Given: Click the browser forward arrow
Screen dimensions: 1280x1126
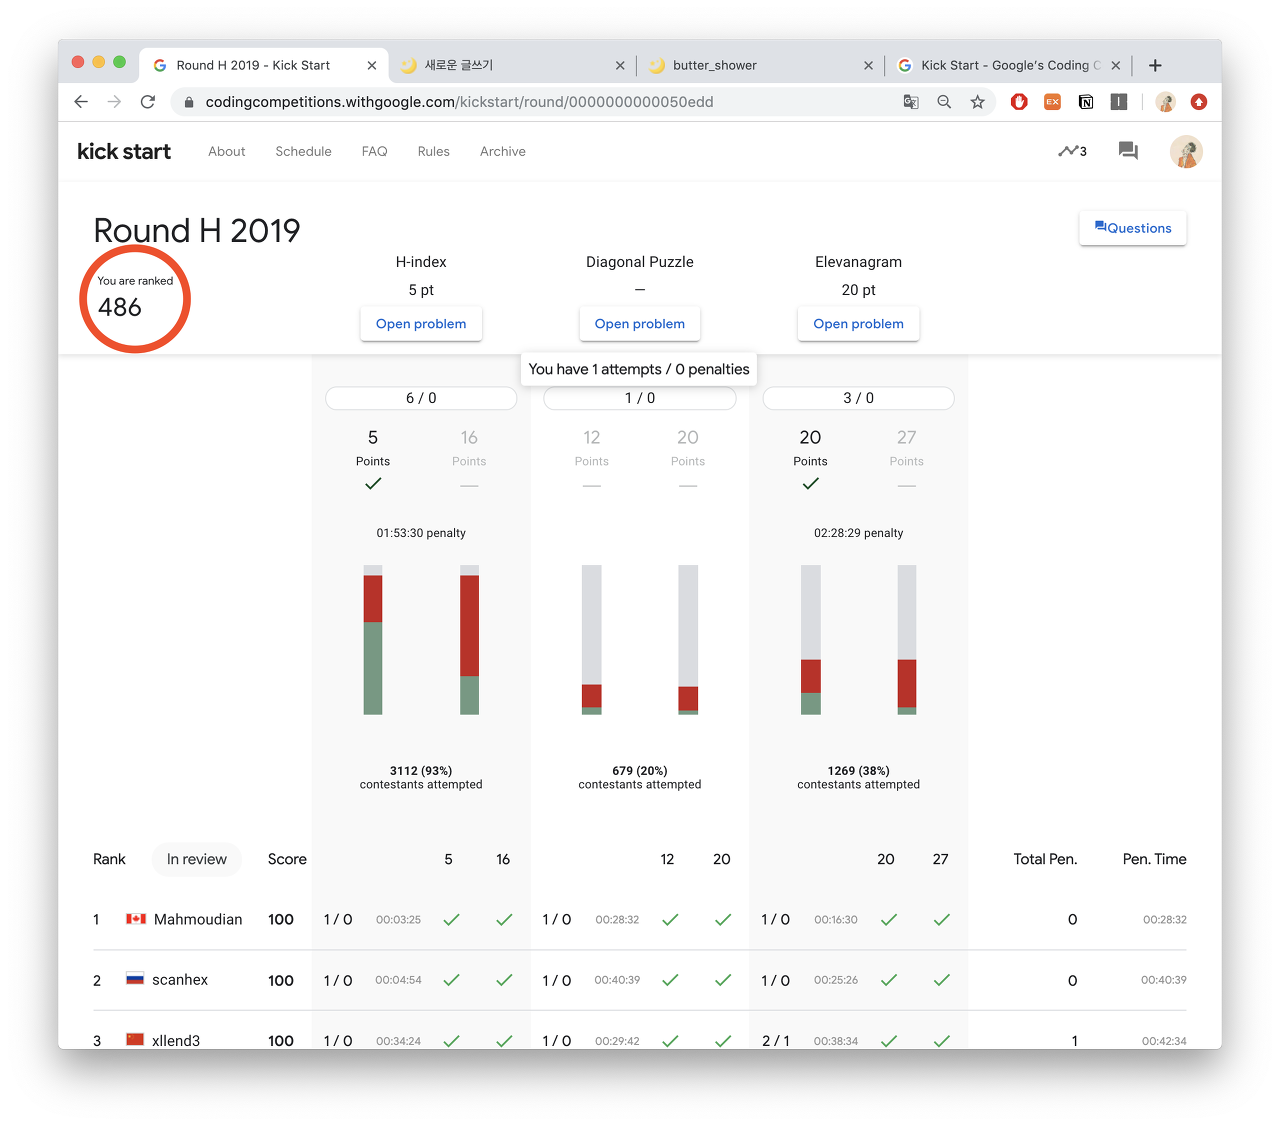Looking at the screenshot, I should pyautogui.click(x=114, y=102).
